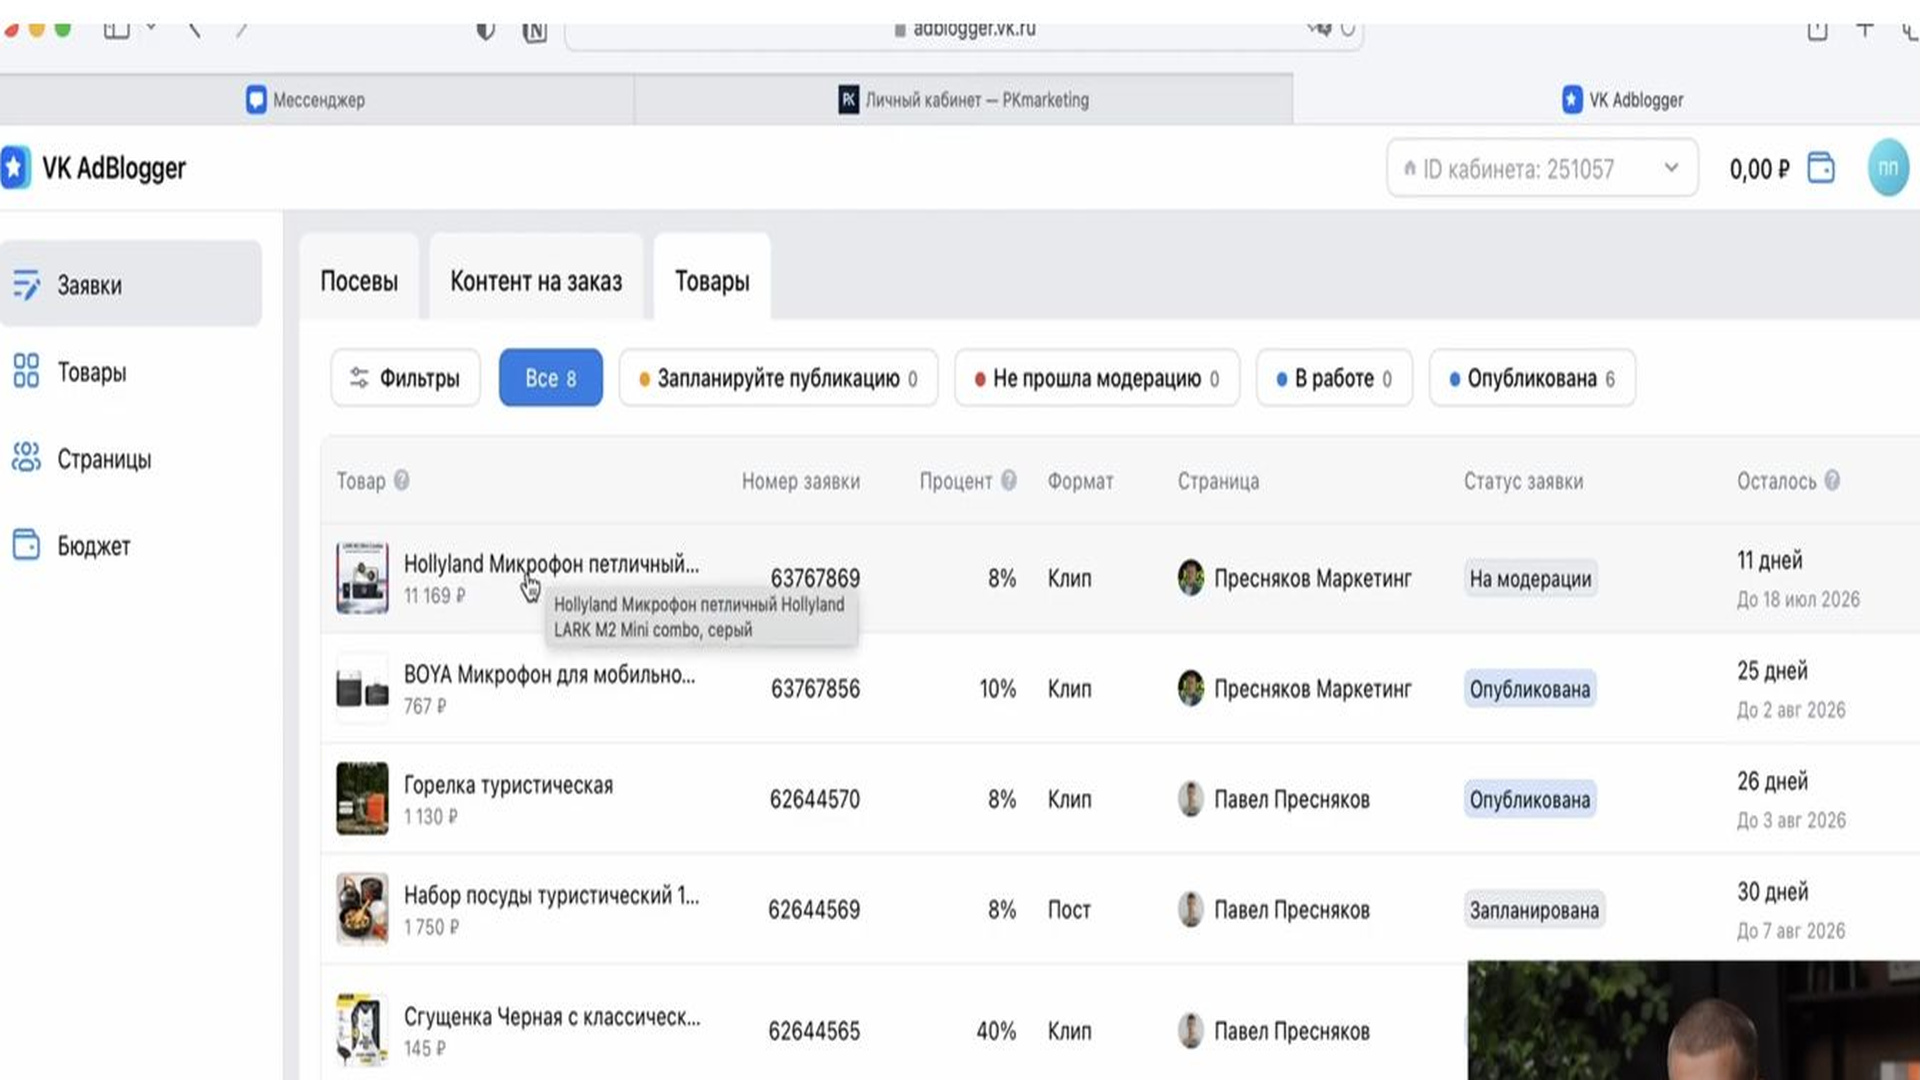Click the help icon next to Осталось column
Screen dimensions: 1920x1080
[x=1832, y=480]
